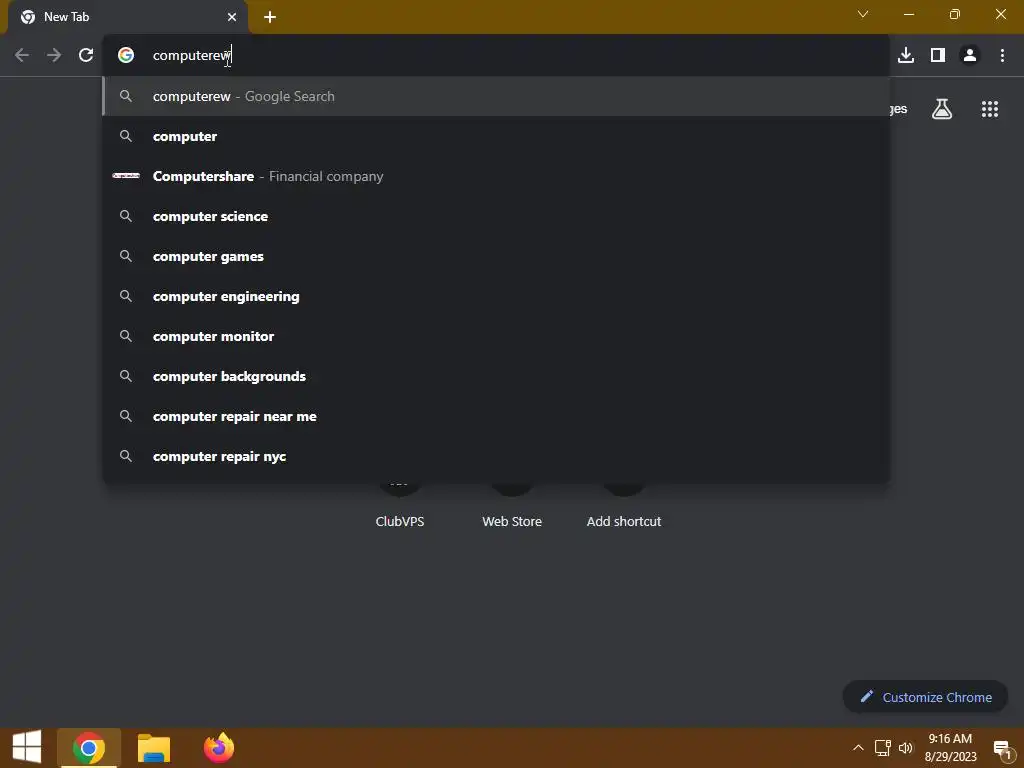The height and width of the screenshot is (768, 1024).
Task: Open the tab search chevron
Action: pos(863,14)
